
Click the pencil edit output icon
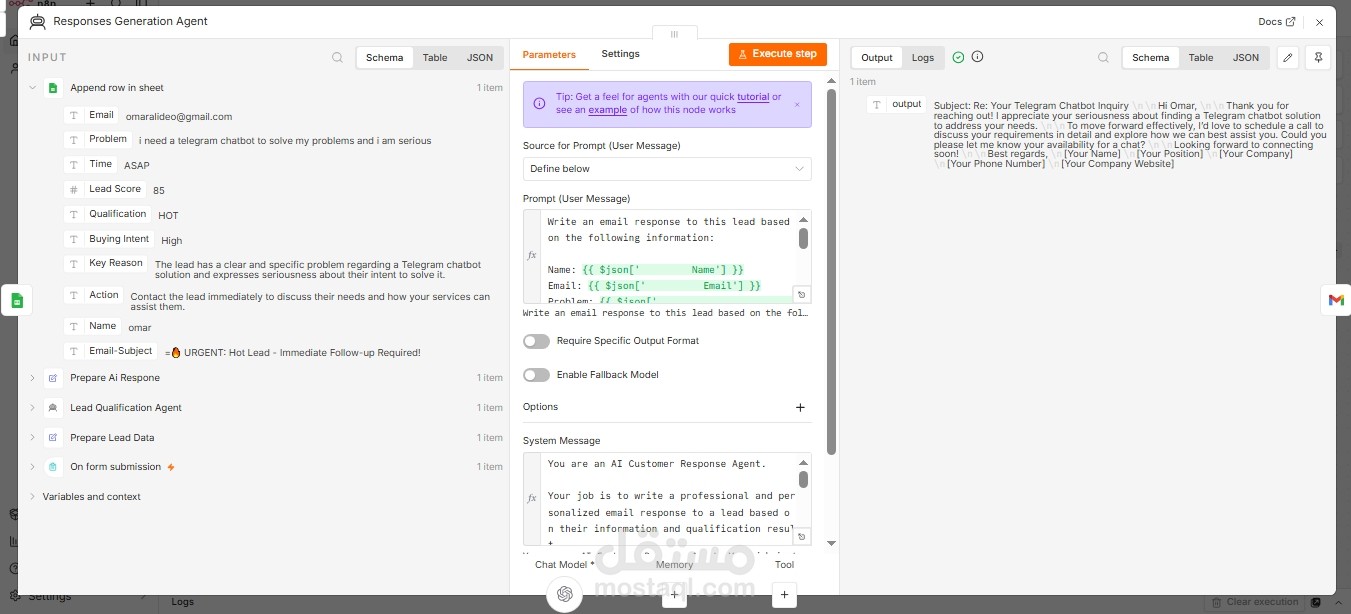[1288, 58]
